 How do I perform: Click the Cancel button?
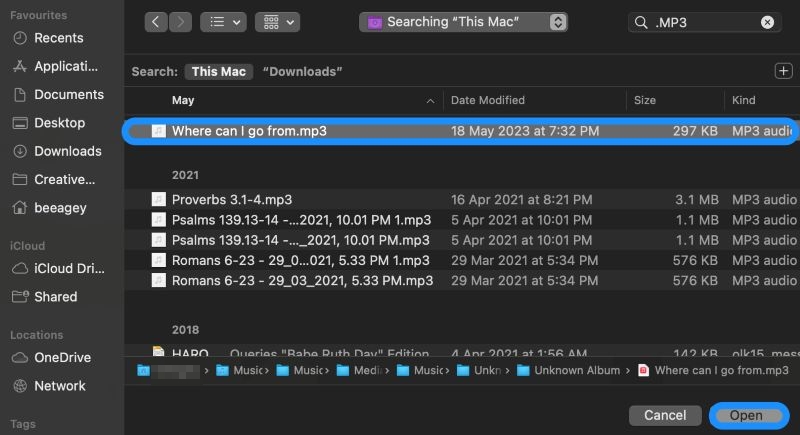click(665, 415)
